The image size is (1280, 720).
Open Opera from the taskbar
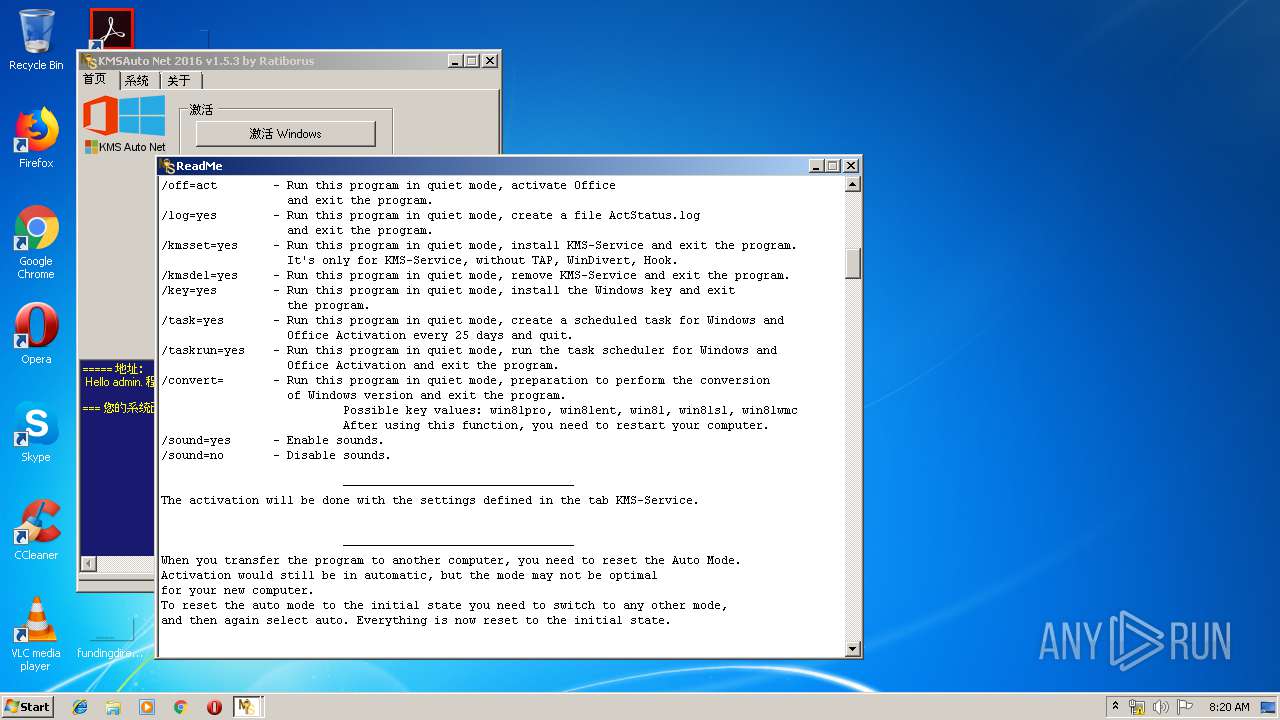[214, 707]
